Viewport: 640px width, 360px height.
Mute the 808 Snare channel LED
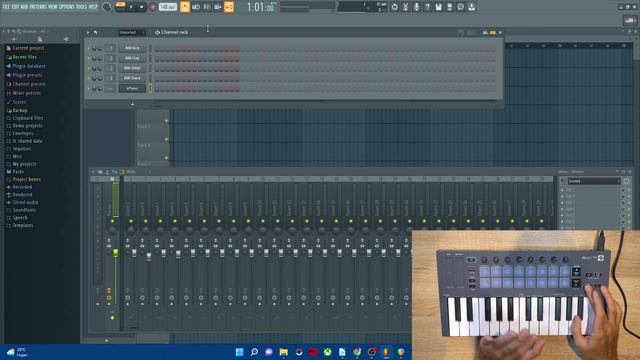coord(89,78)
